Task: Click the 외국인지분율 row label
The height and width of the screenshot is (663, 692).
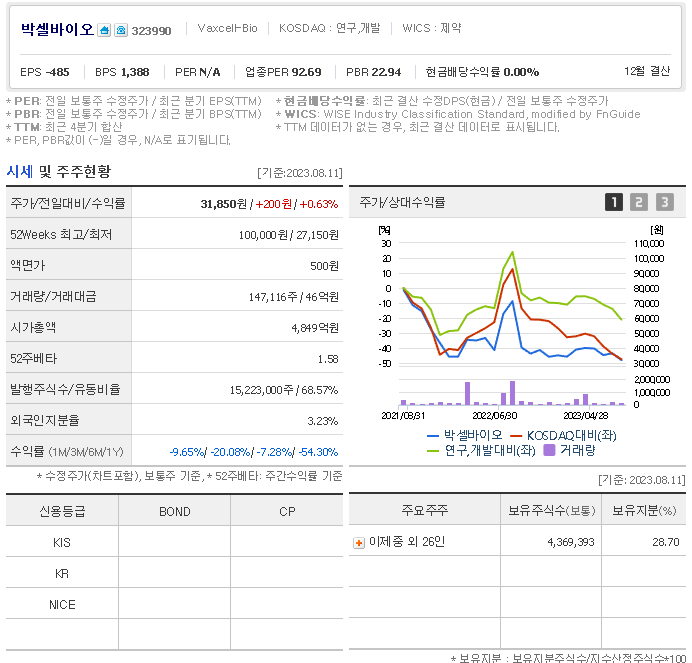Action: (45, 420)
